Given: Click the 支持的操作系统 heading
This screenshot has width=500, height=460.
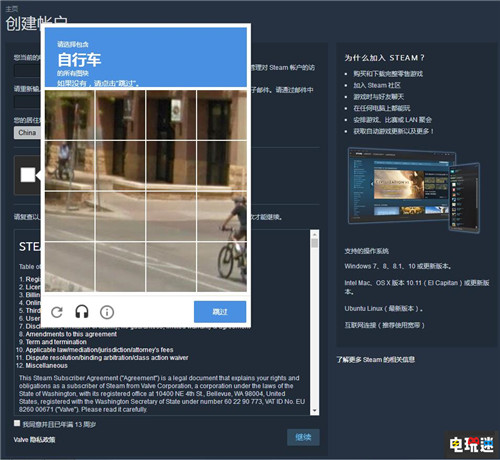Looking at the screenshot, I should pyautogui.click(x=367, y=251).
